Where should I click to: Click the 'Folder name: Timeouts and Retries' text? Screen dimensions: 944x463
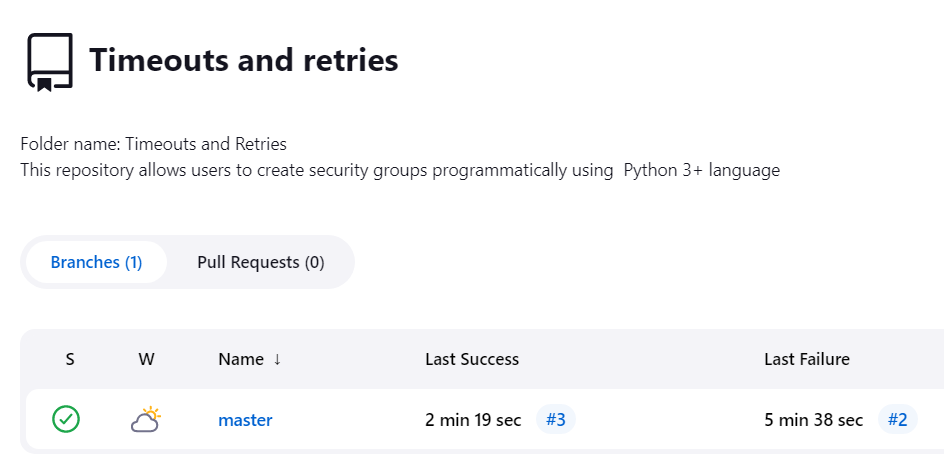point(153,144)
